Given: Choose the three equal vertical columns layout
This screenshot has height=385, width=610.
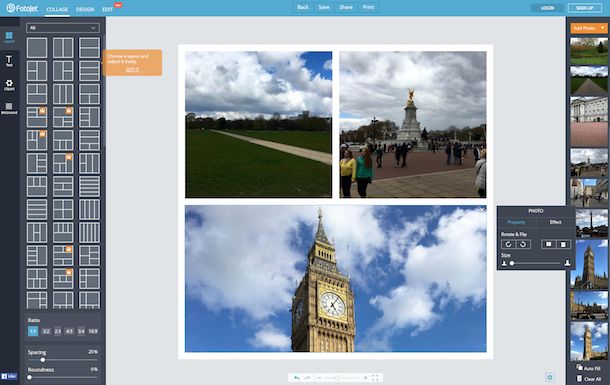Looking at the screenshot, I should (x=63, y=94).
